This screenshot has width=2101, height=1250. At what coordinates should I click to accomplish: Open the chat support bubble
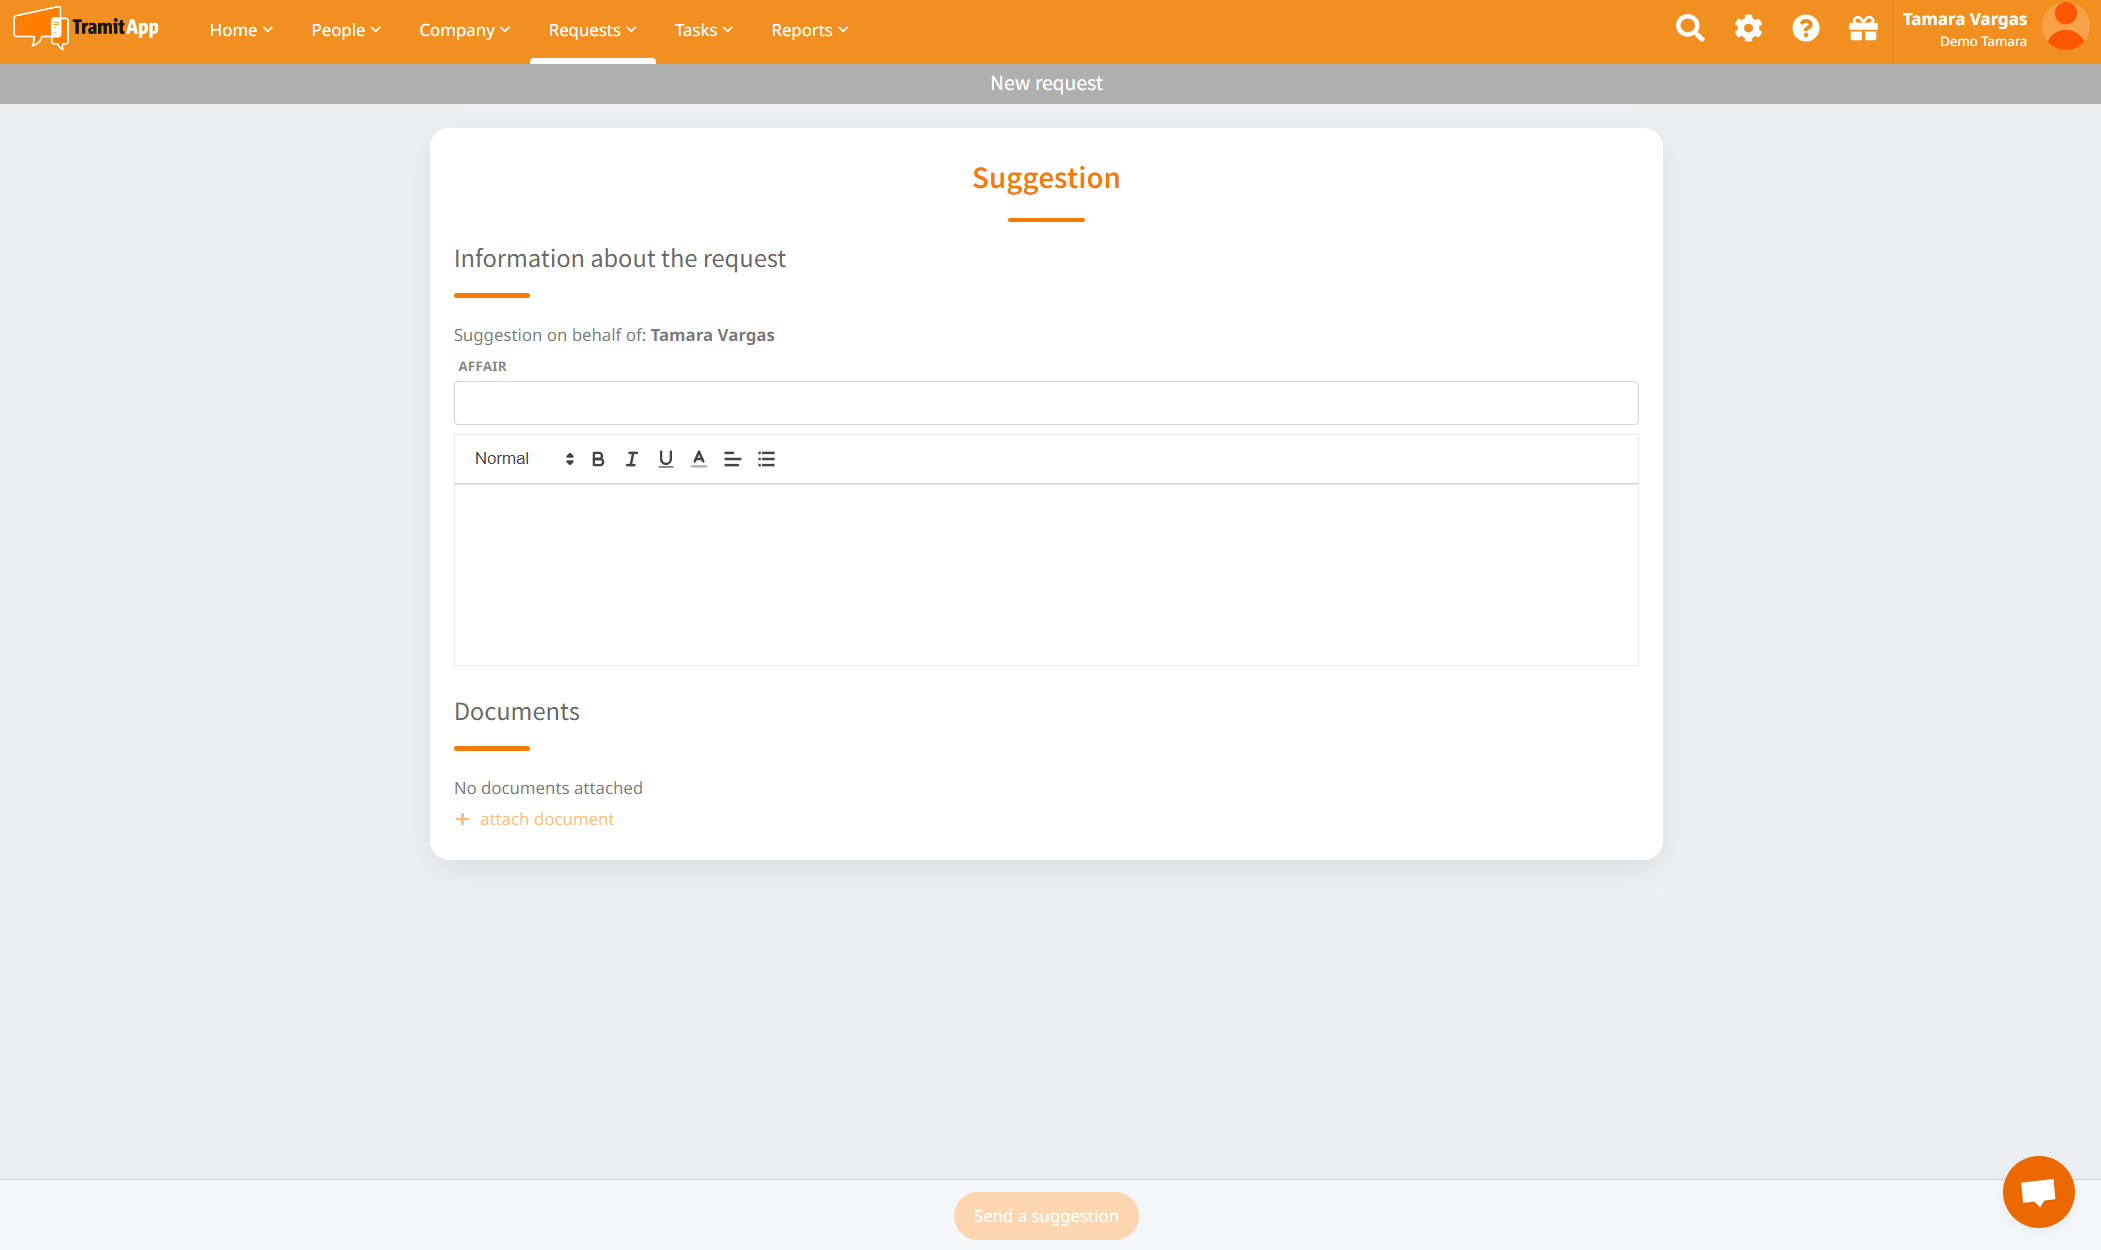[2038, 1191]
